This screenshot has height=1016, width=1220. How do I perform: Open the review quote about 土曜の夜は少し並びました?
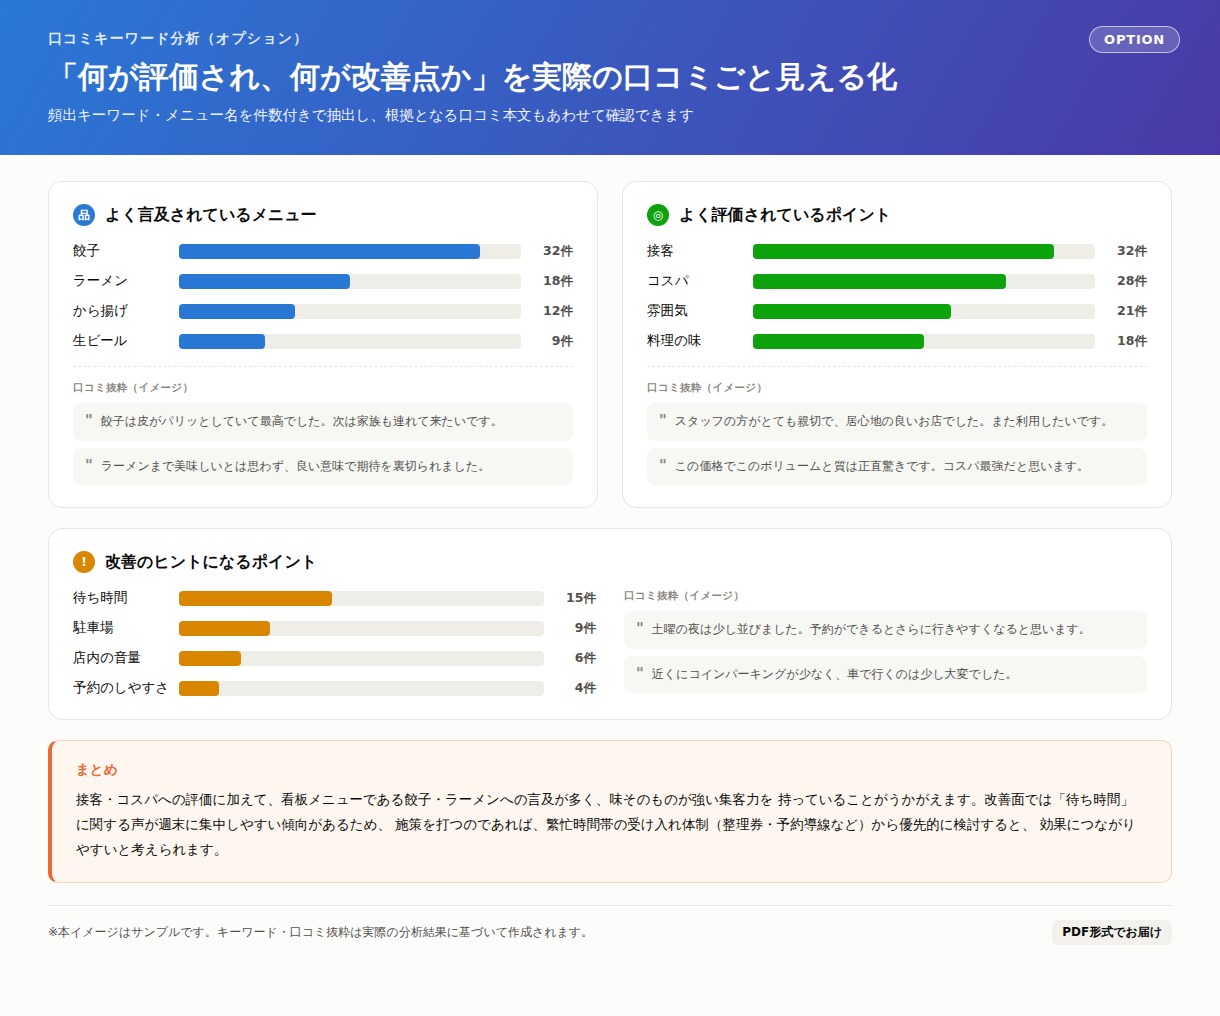(x=885, y=630)
